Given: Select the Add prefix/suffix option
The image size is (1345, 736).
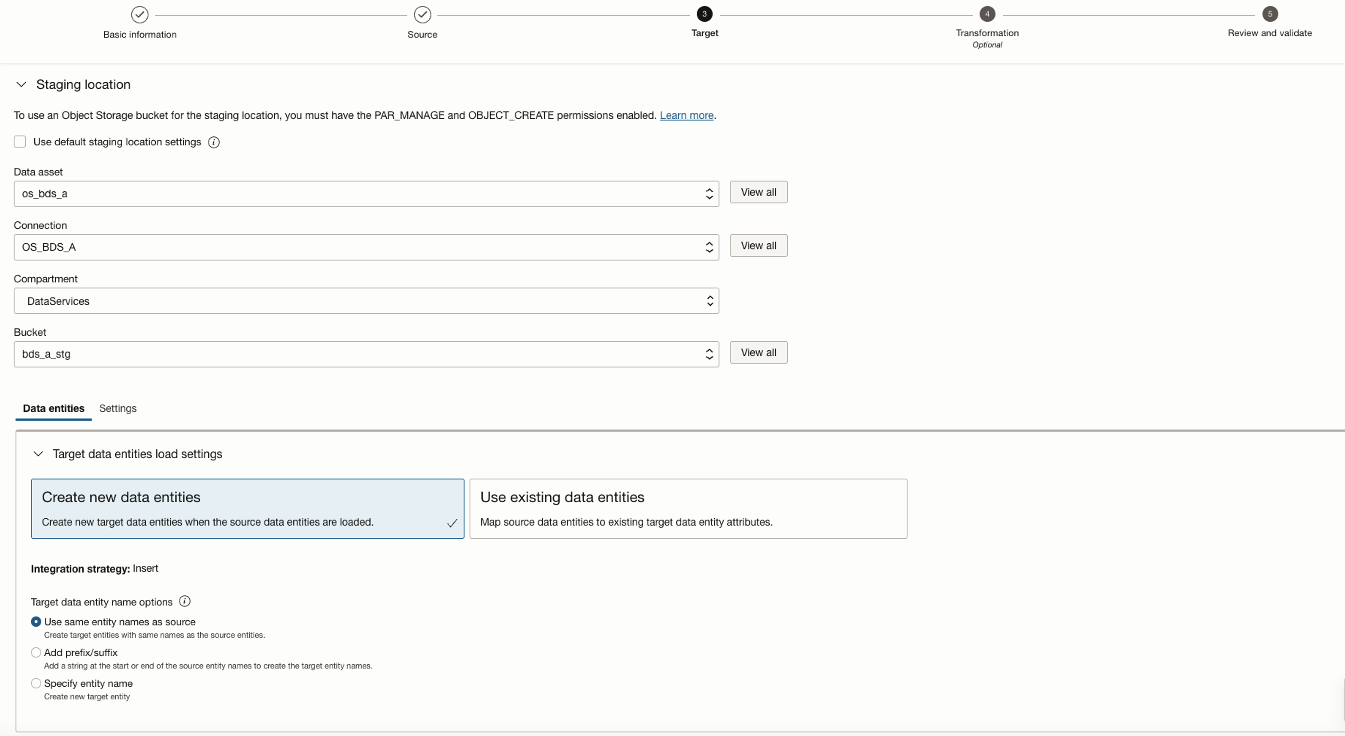Looking at the screenshot, I should pos(37,653).
